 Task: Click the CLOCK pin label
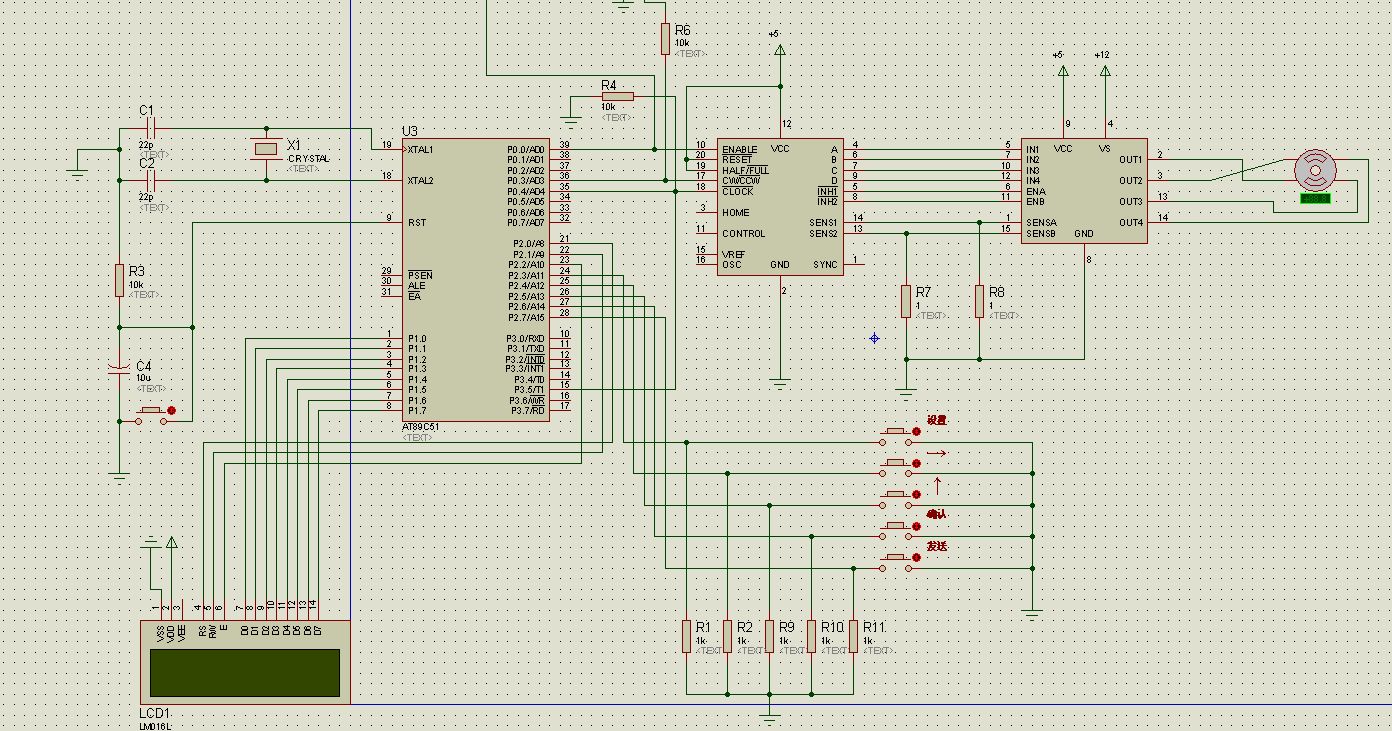[738, 192]
